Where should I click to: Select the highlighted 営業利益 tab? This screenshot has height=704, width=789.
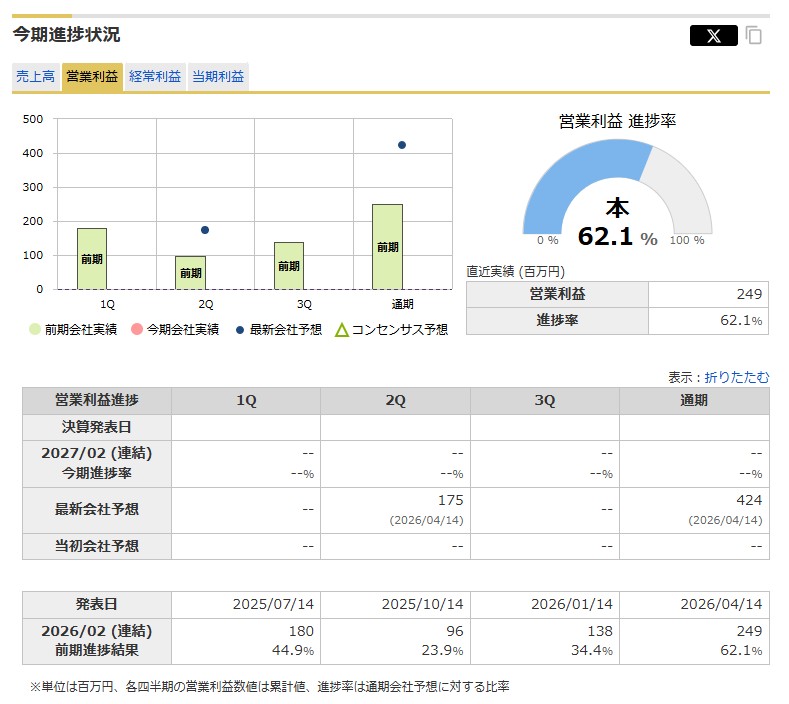pos(92,76)
